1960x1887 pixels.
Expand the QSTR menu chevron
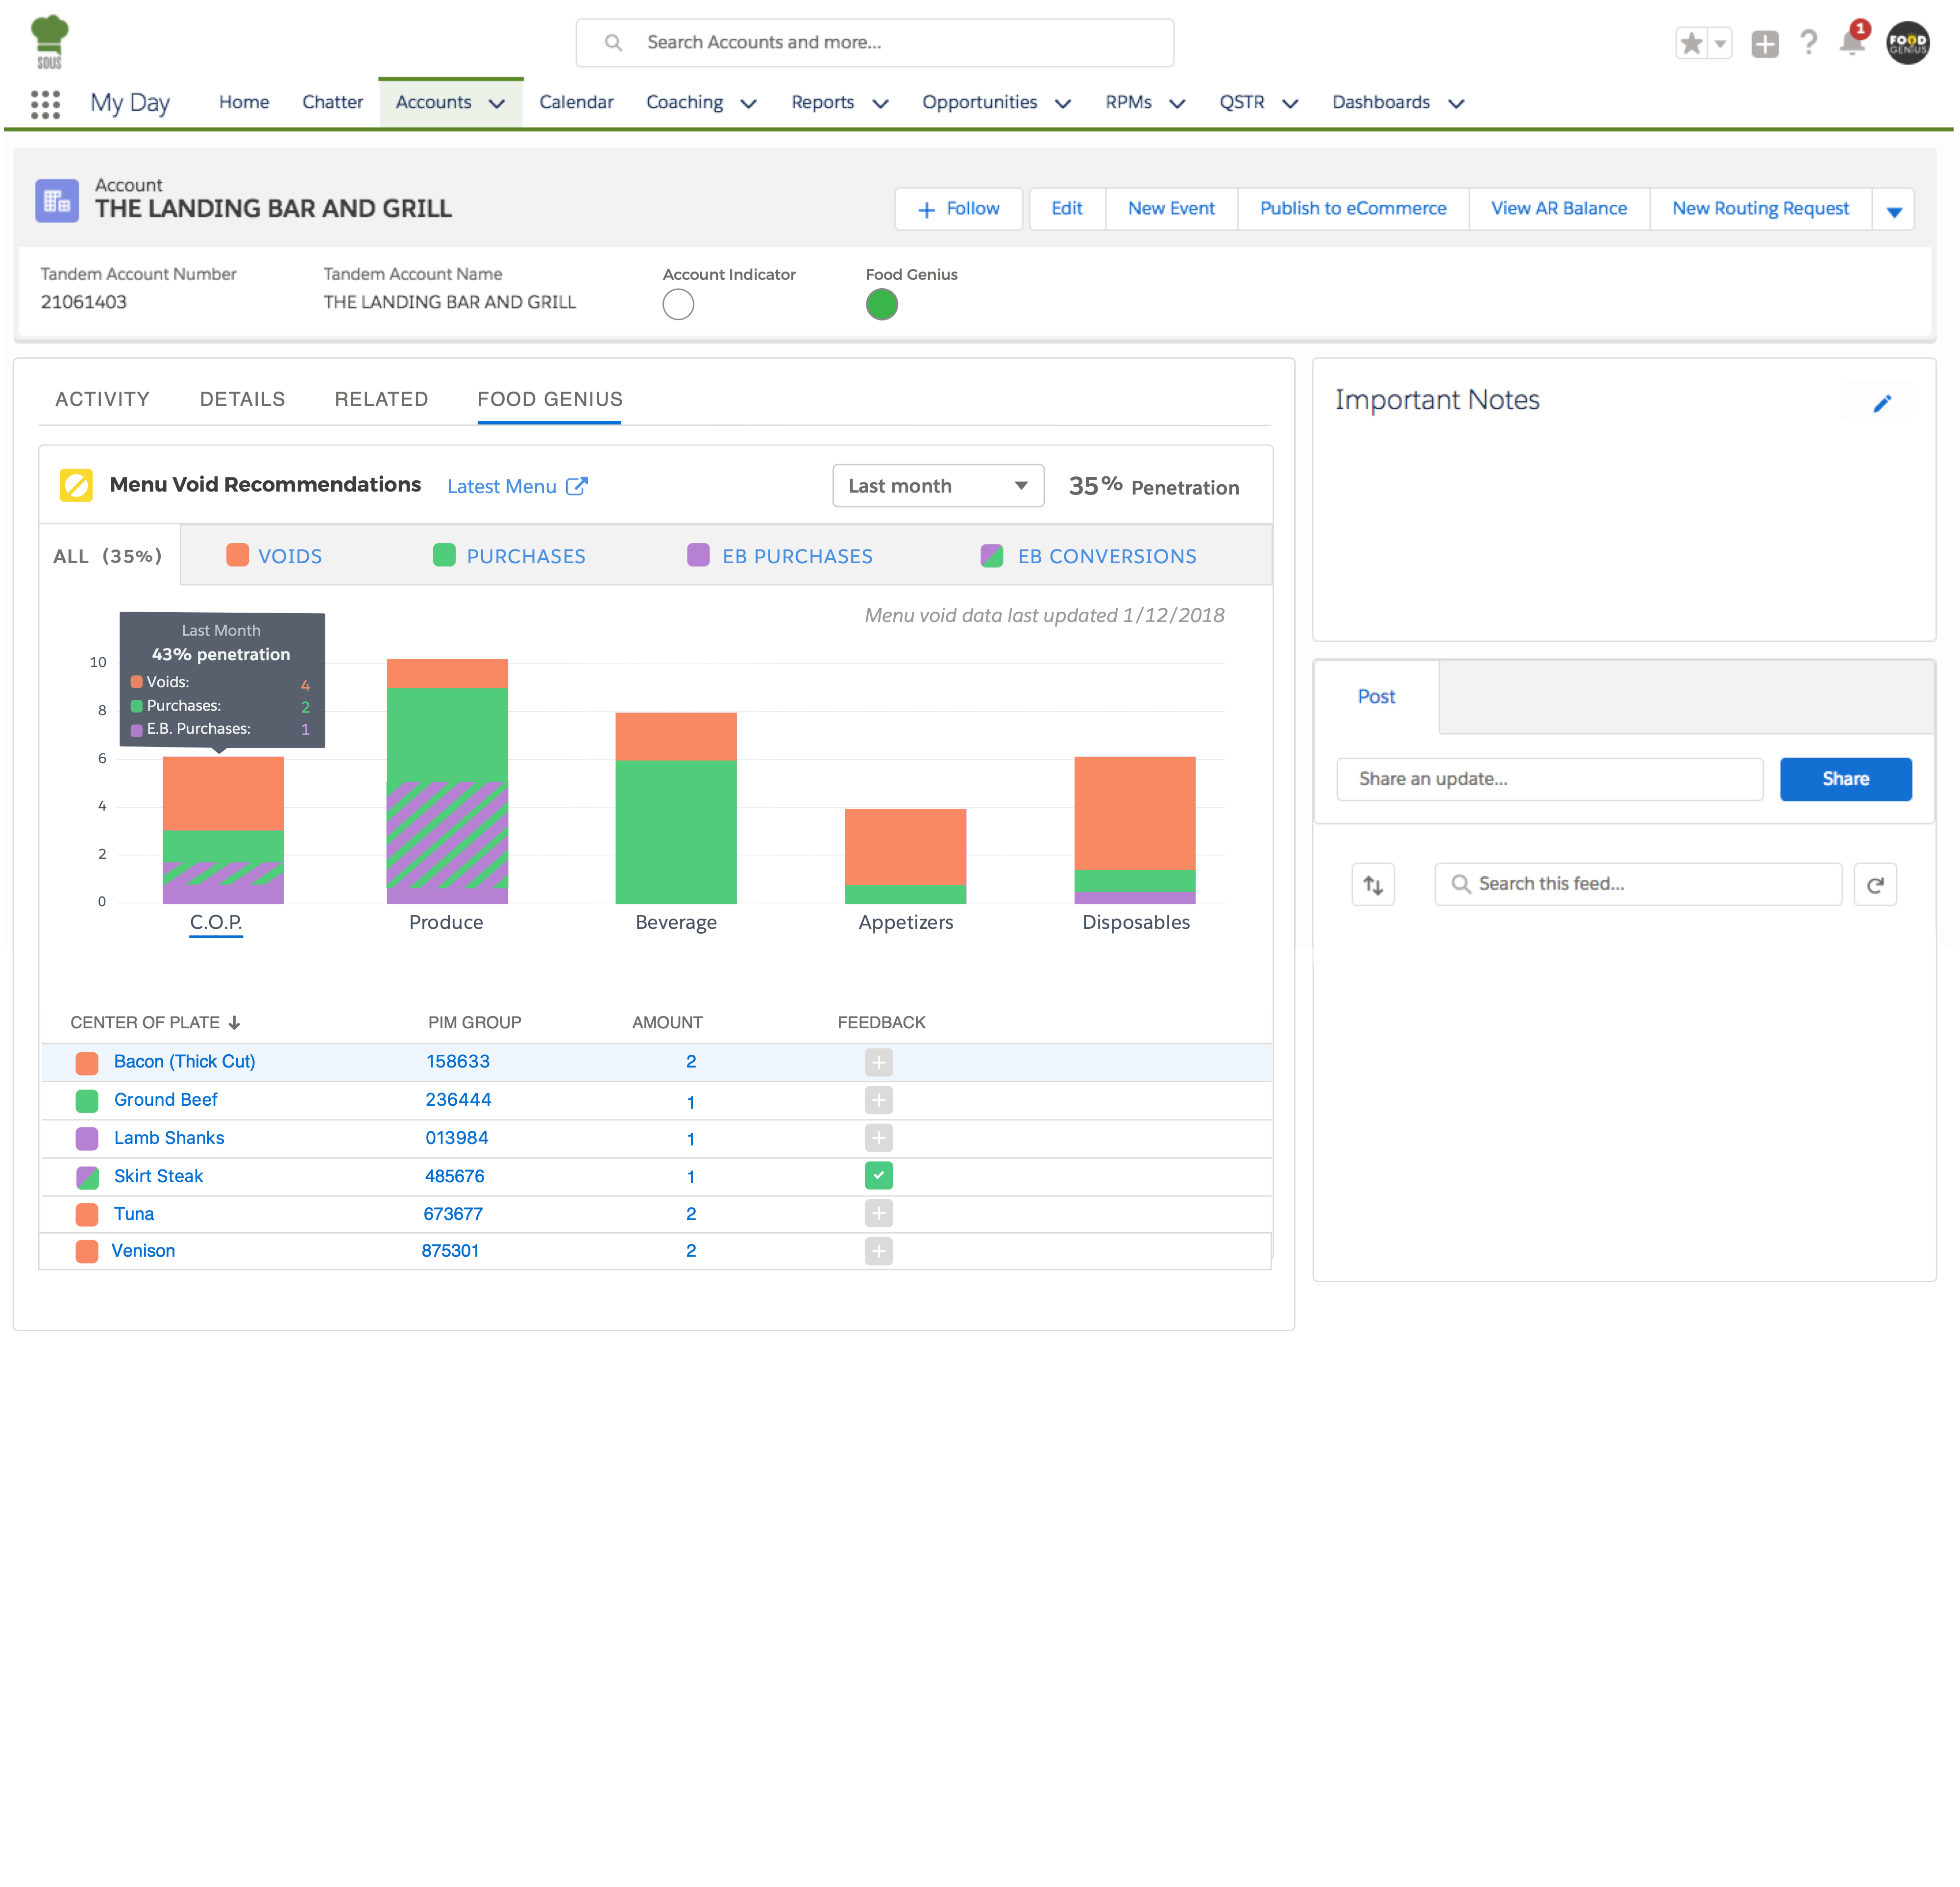(1290, 104)
